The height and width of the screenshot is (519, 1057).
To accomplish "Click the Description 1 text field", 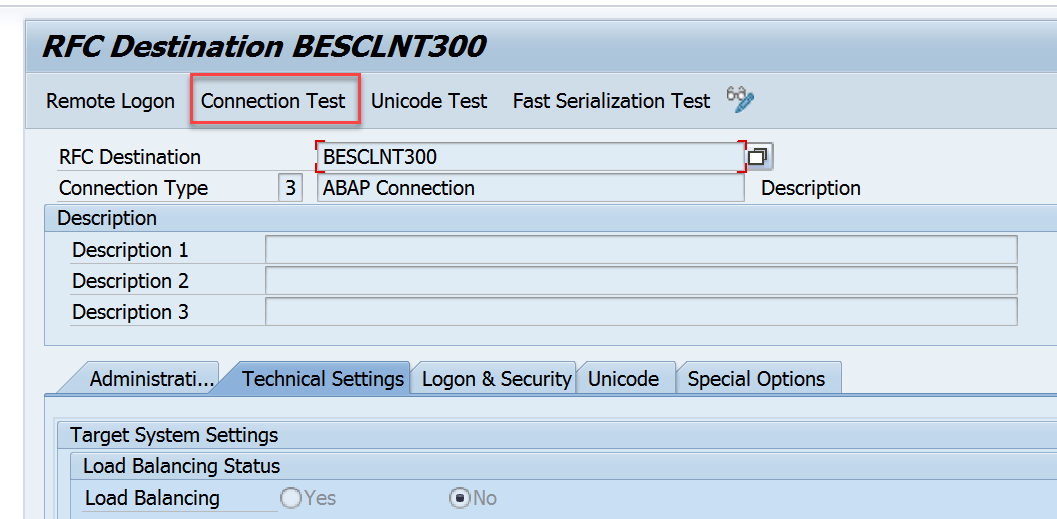I will coord(640,250).
